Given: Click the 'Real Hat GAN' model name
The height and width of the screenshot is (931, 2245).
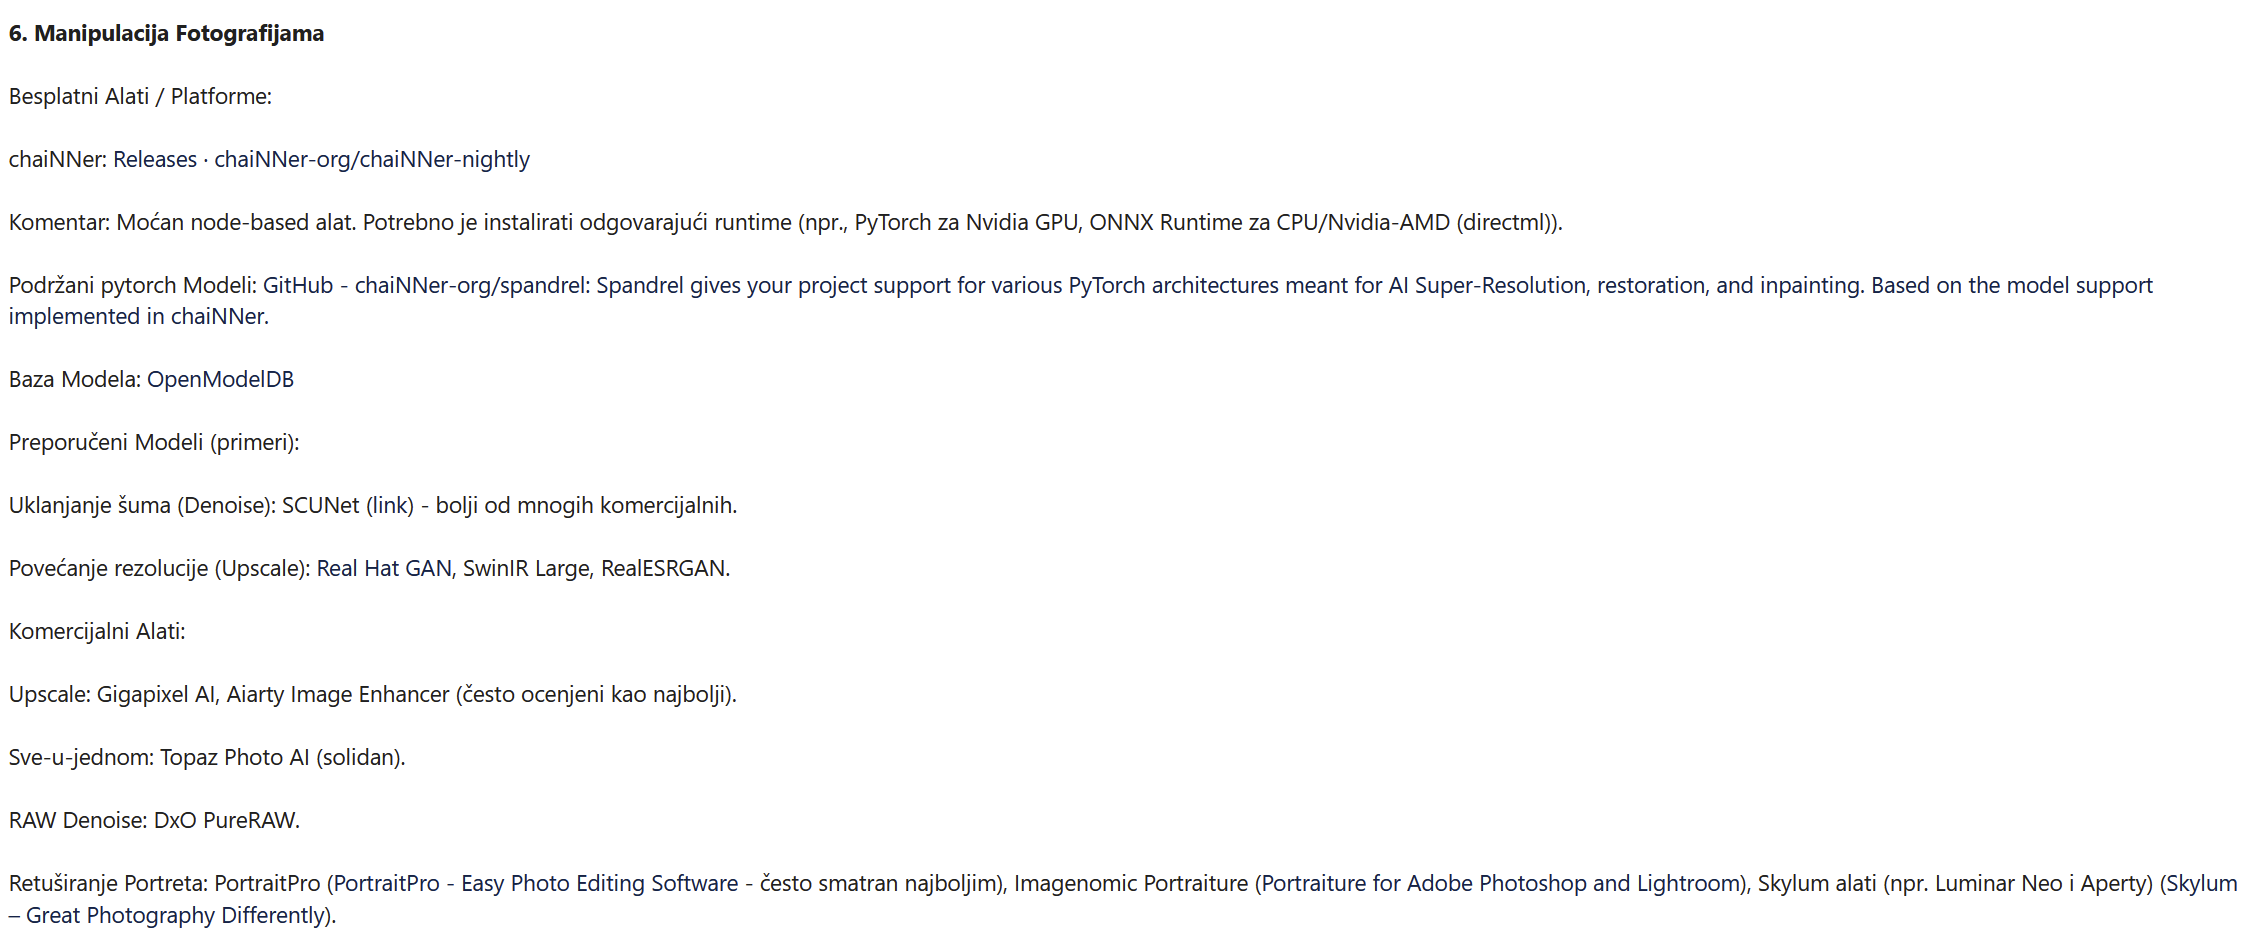Looking at the screenshot, I should pos(384,568).
